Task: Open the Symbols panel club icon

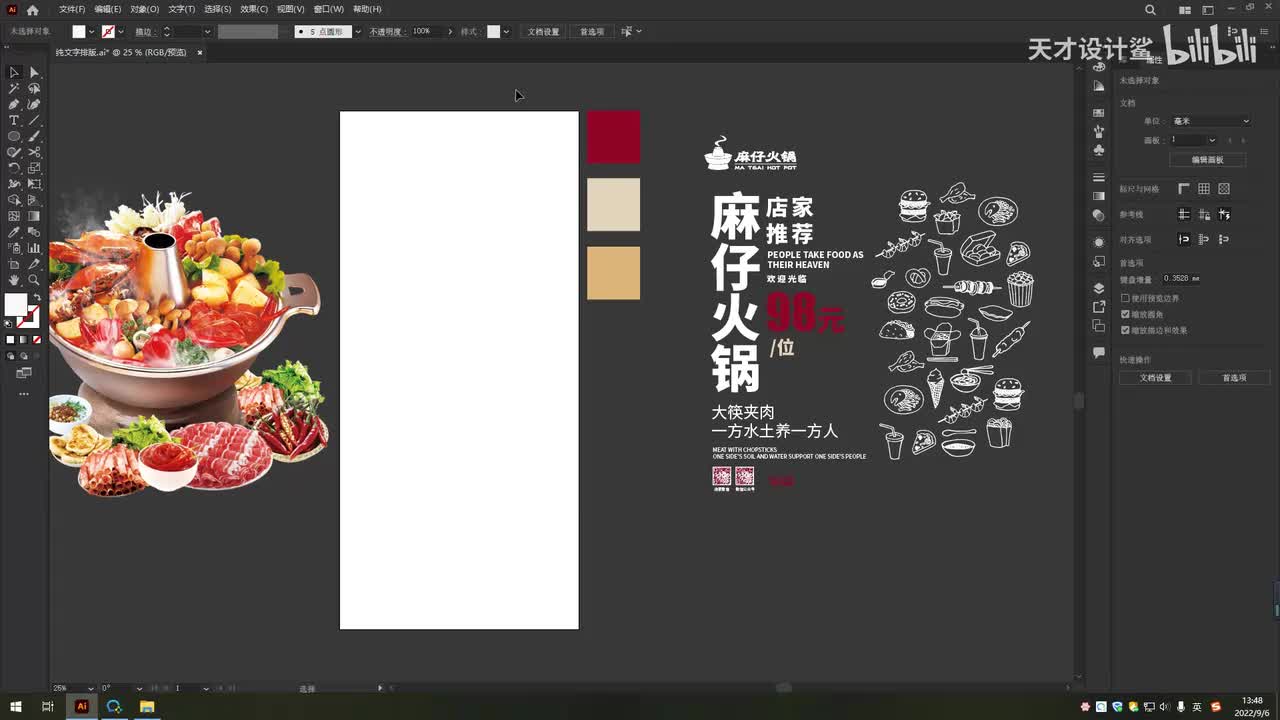Action: tap(1099, 150)
